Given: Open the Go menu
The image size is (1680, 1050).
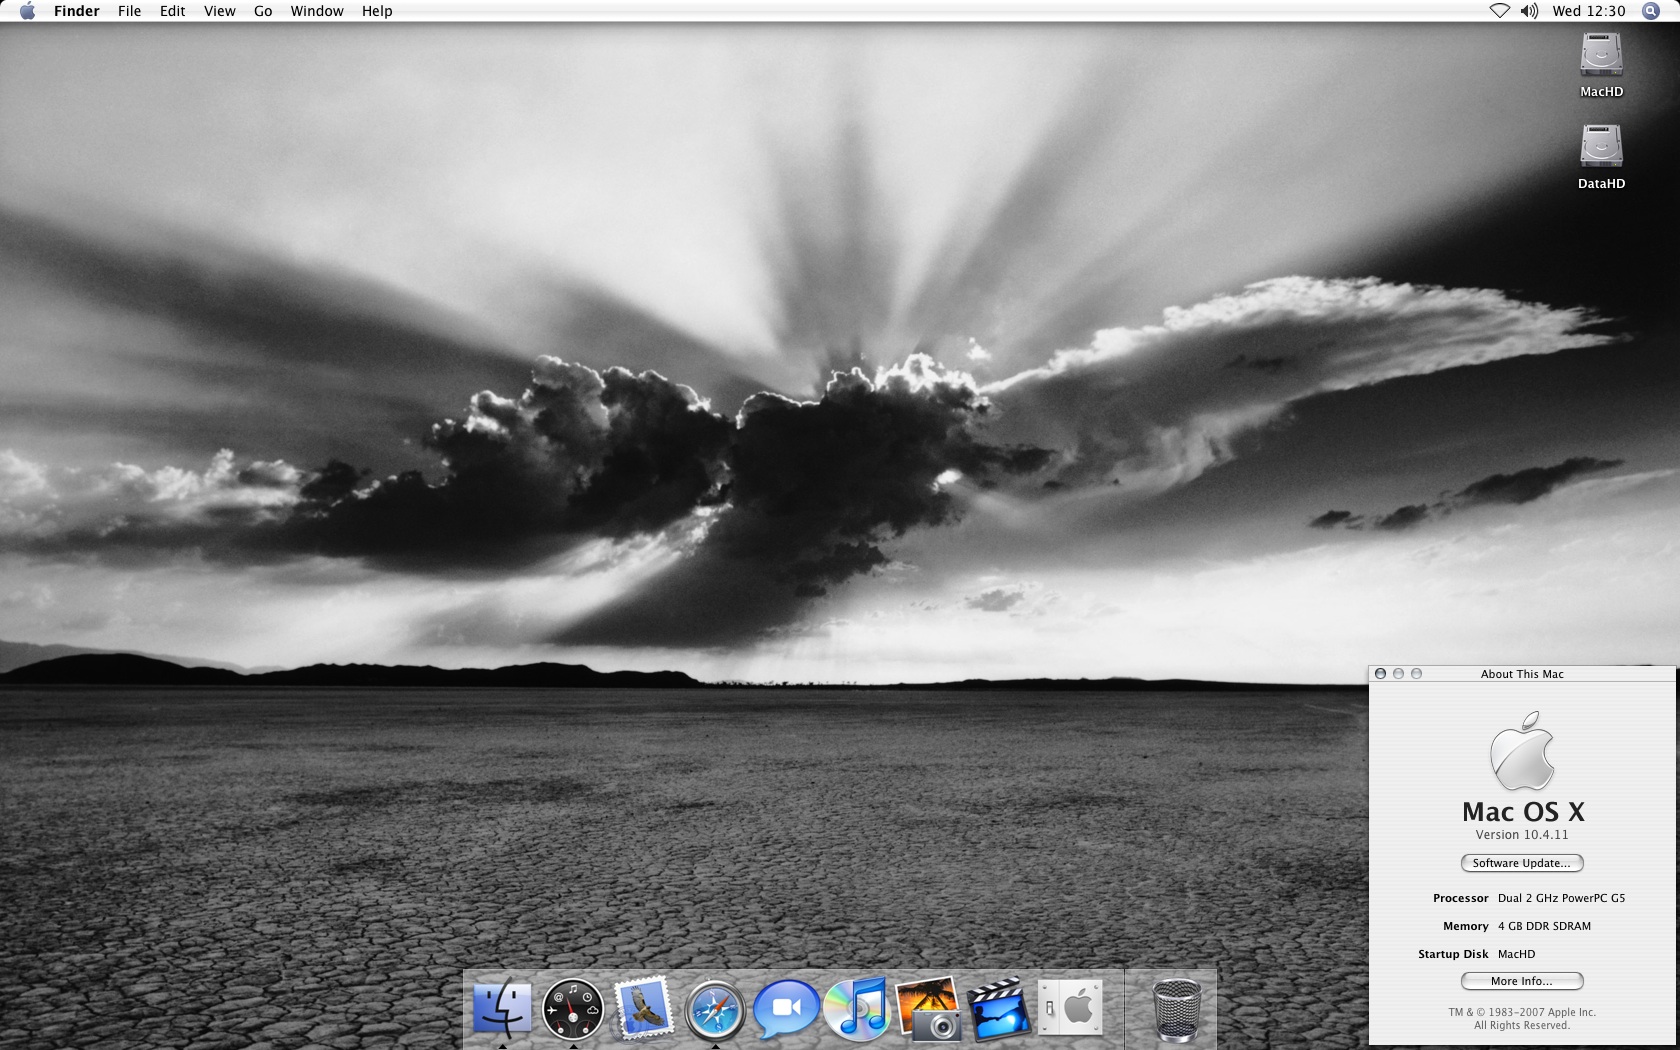Looking at the screenshot, I should click(263, 11).
